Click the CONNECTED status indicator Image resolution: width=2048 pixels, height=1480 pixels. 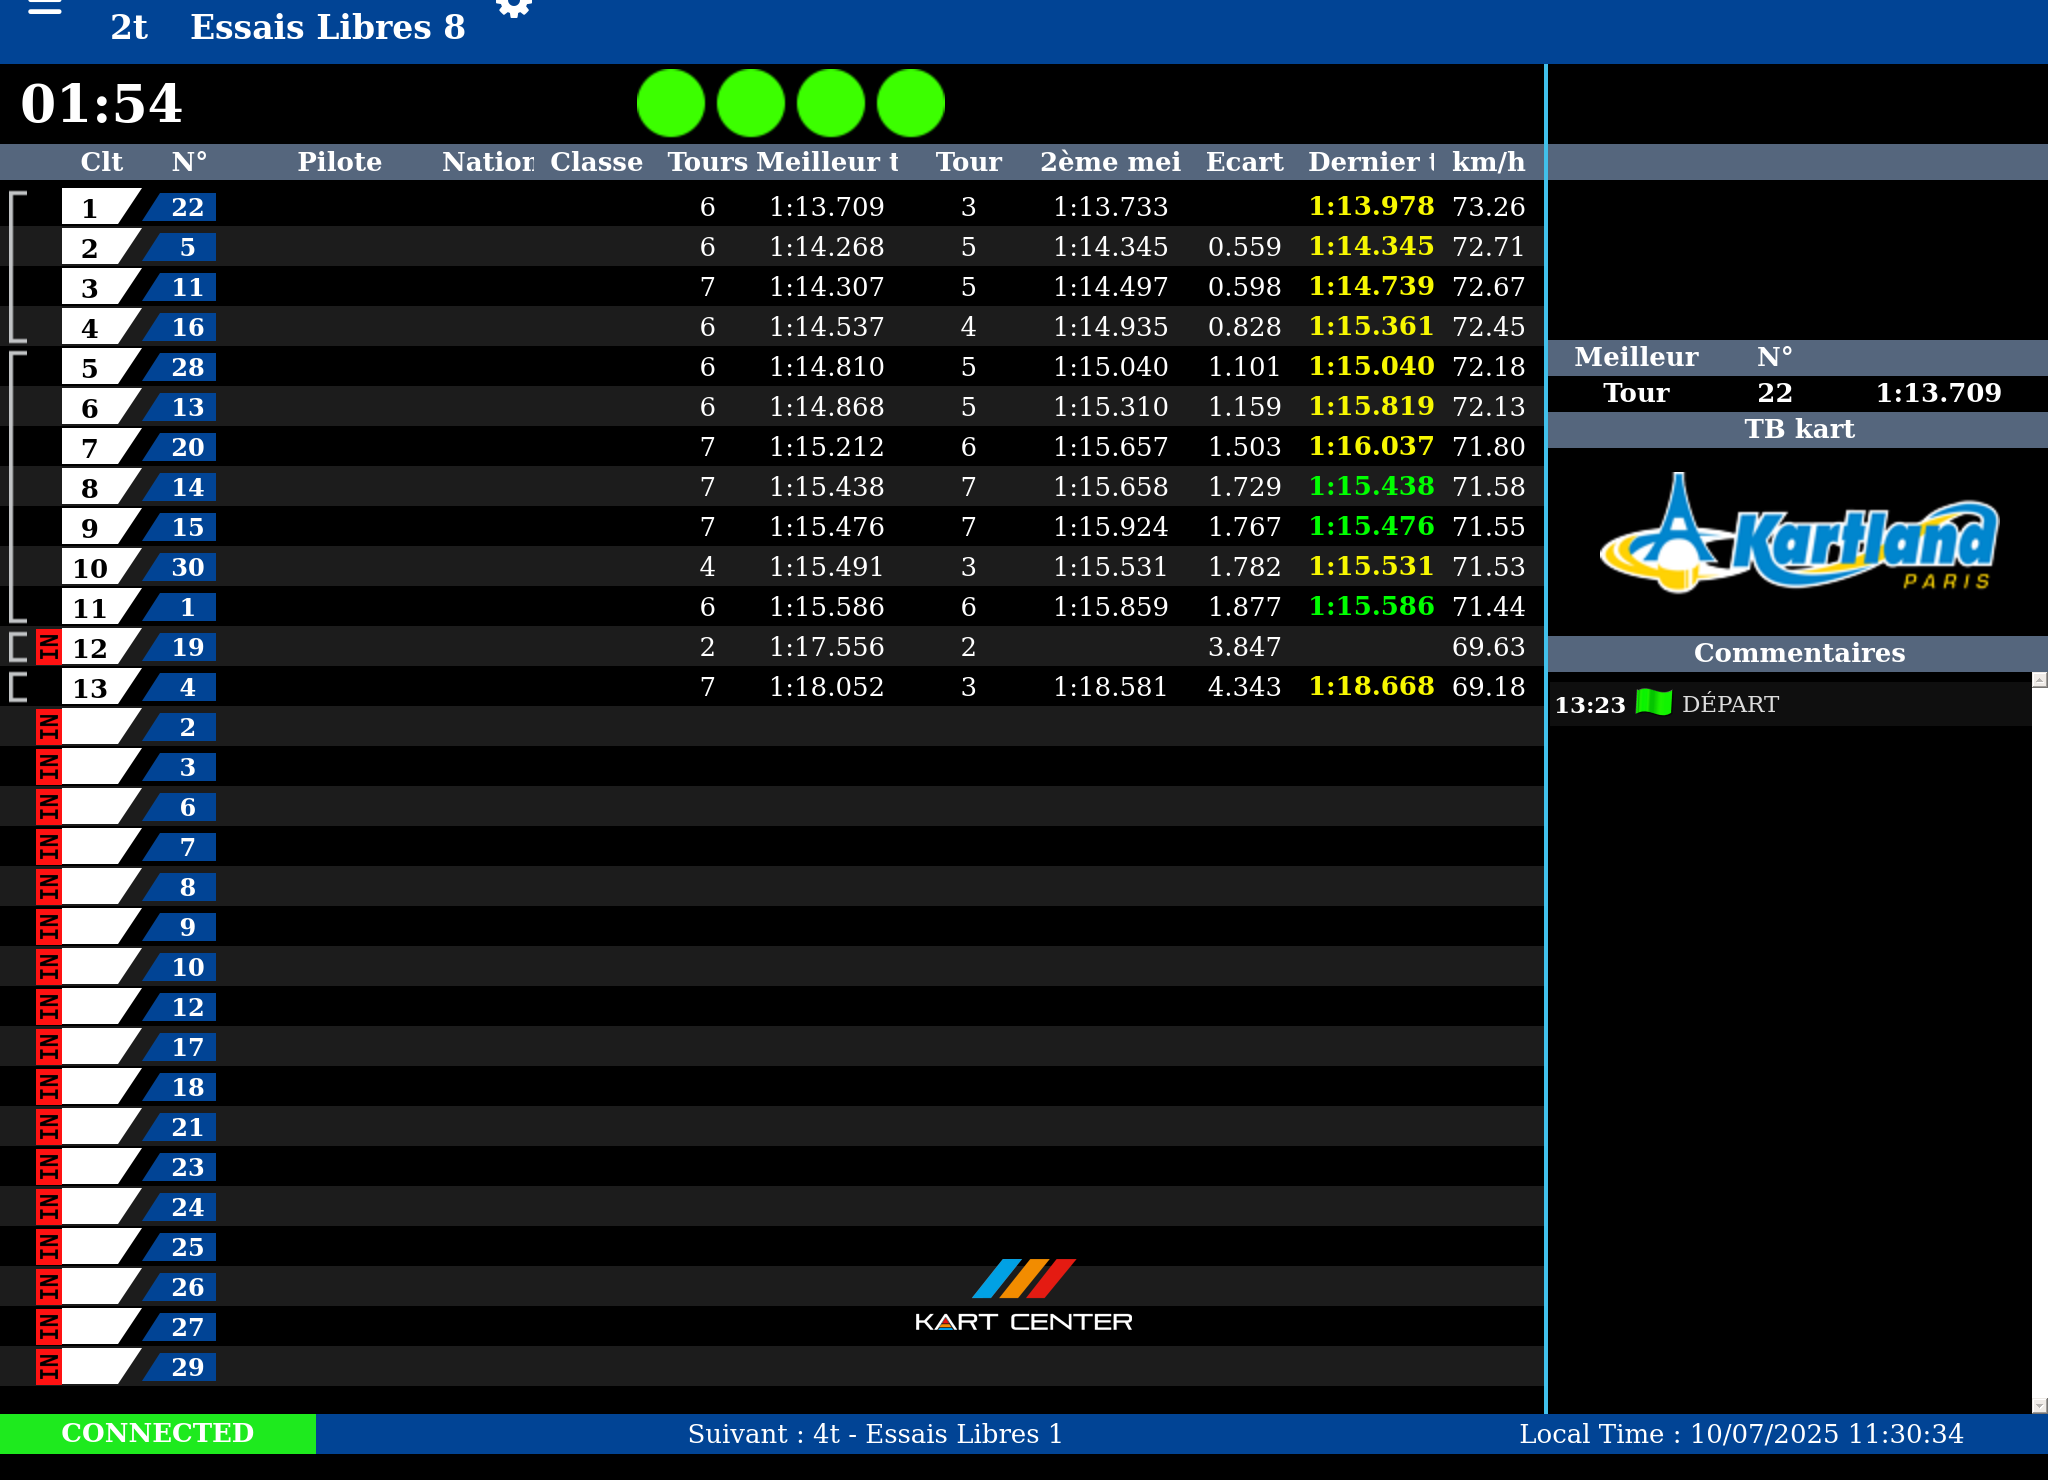tap(158, 1433)
